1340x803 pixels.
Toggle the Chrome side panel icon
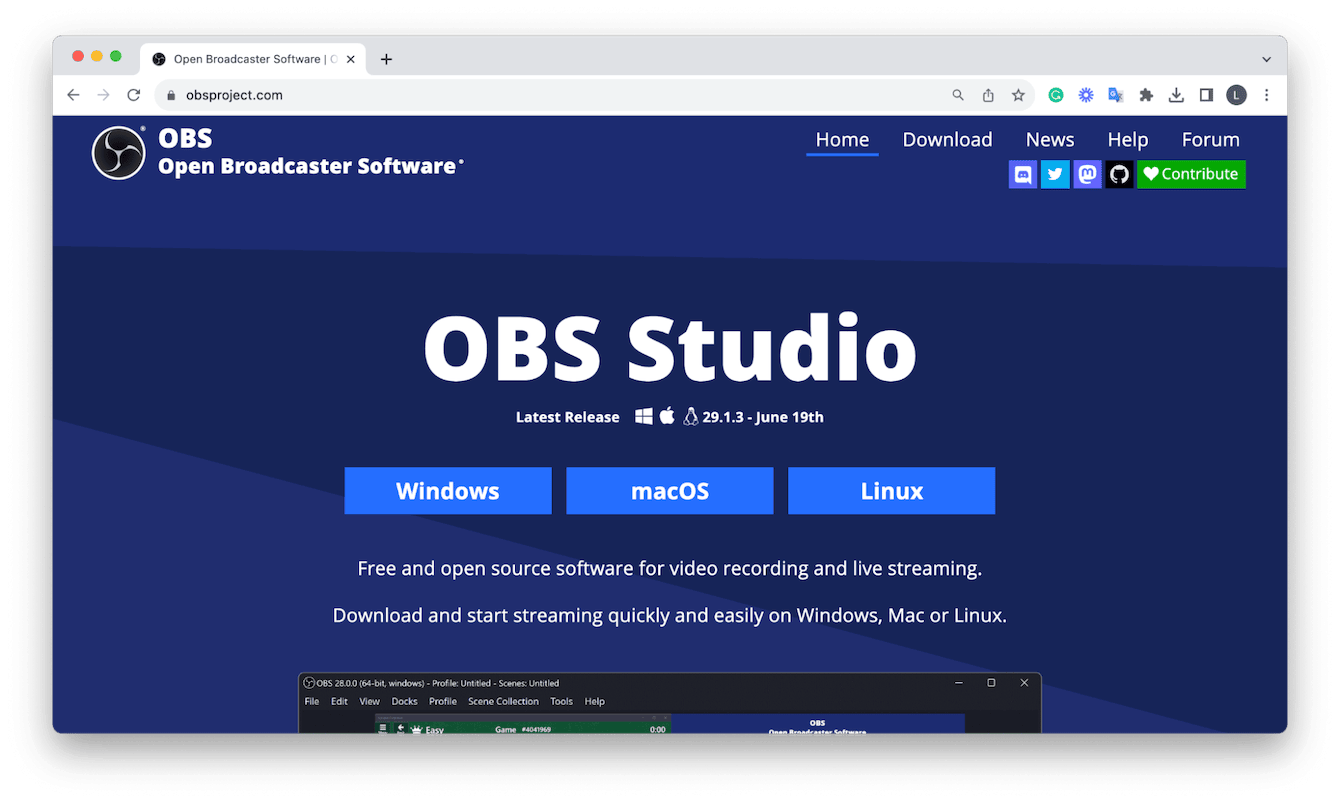point(1206,95)
